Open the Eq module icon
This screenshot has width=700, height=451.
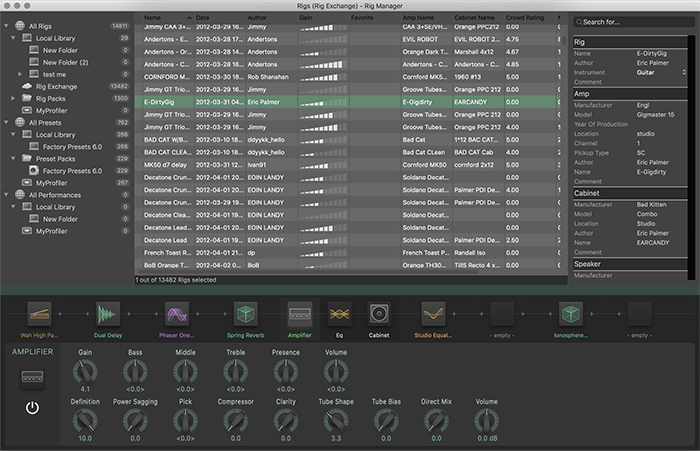coord(339,314)
